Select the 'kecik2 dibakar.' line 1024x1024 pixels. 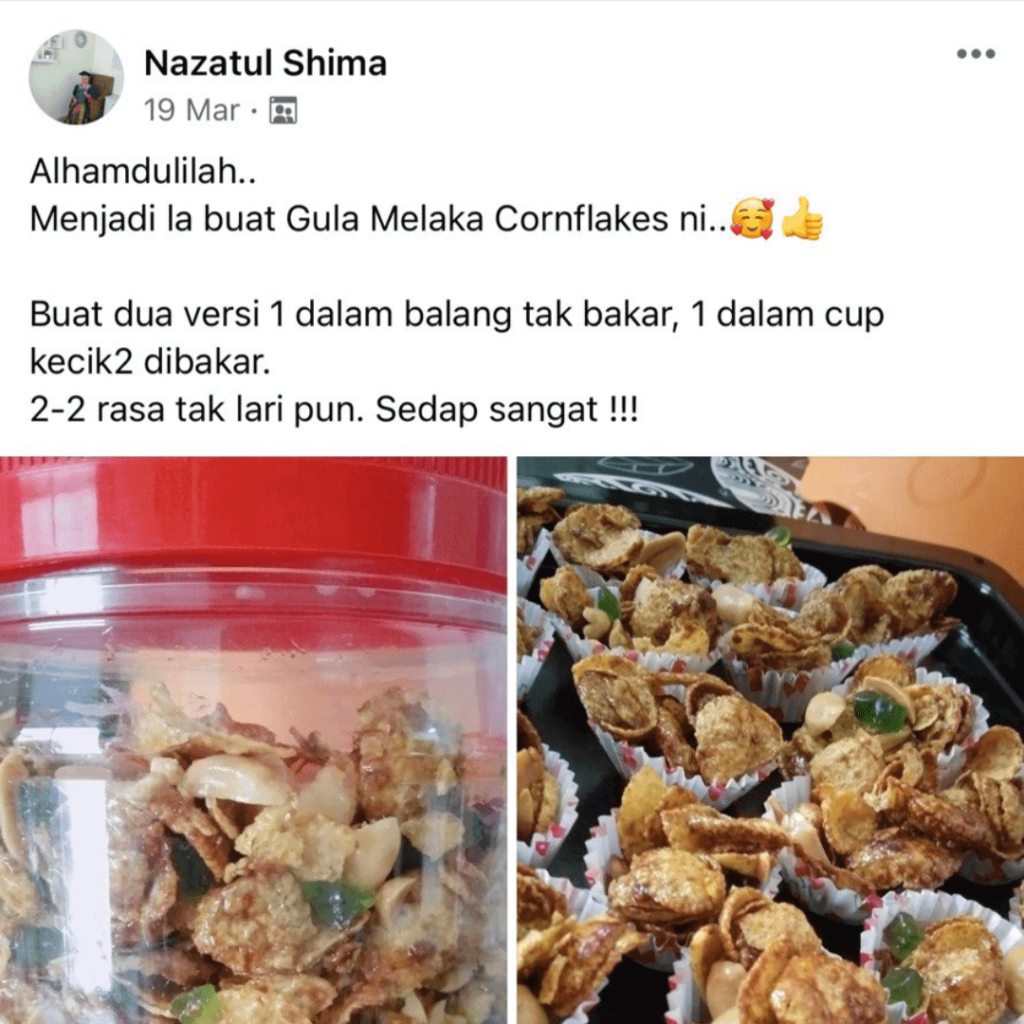pos(150,362)
